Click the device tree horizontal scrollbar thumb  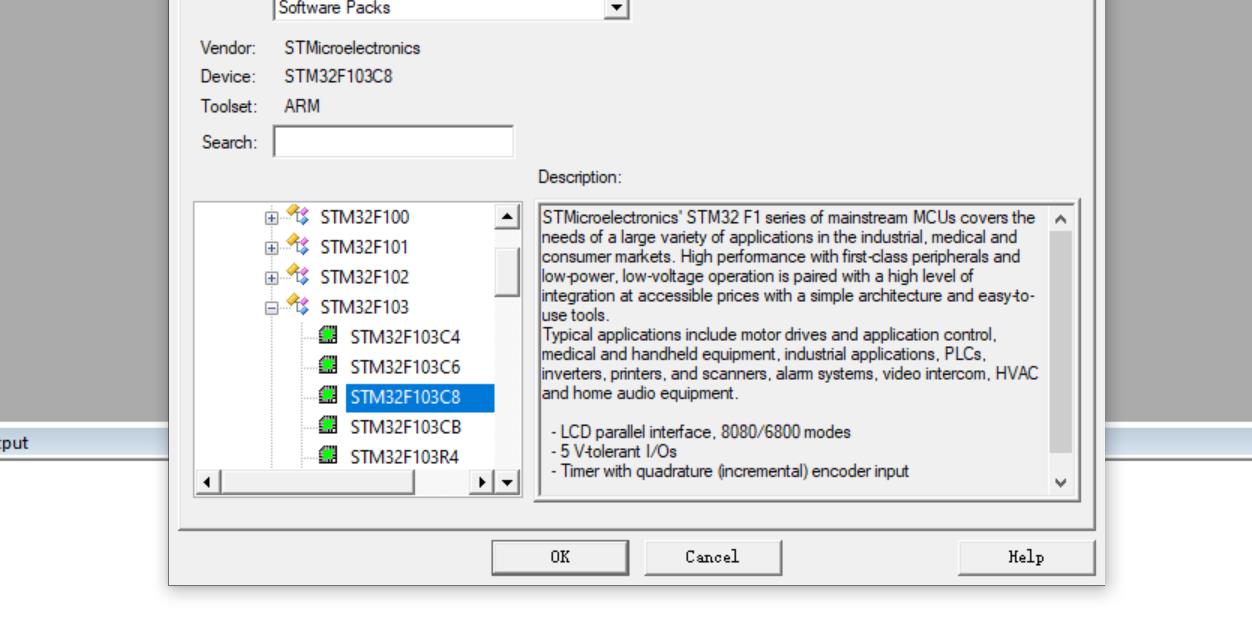coord(318,484)
